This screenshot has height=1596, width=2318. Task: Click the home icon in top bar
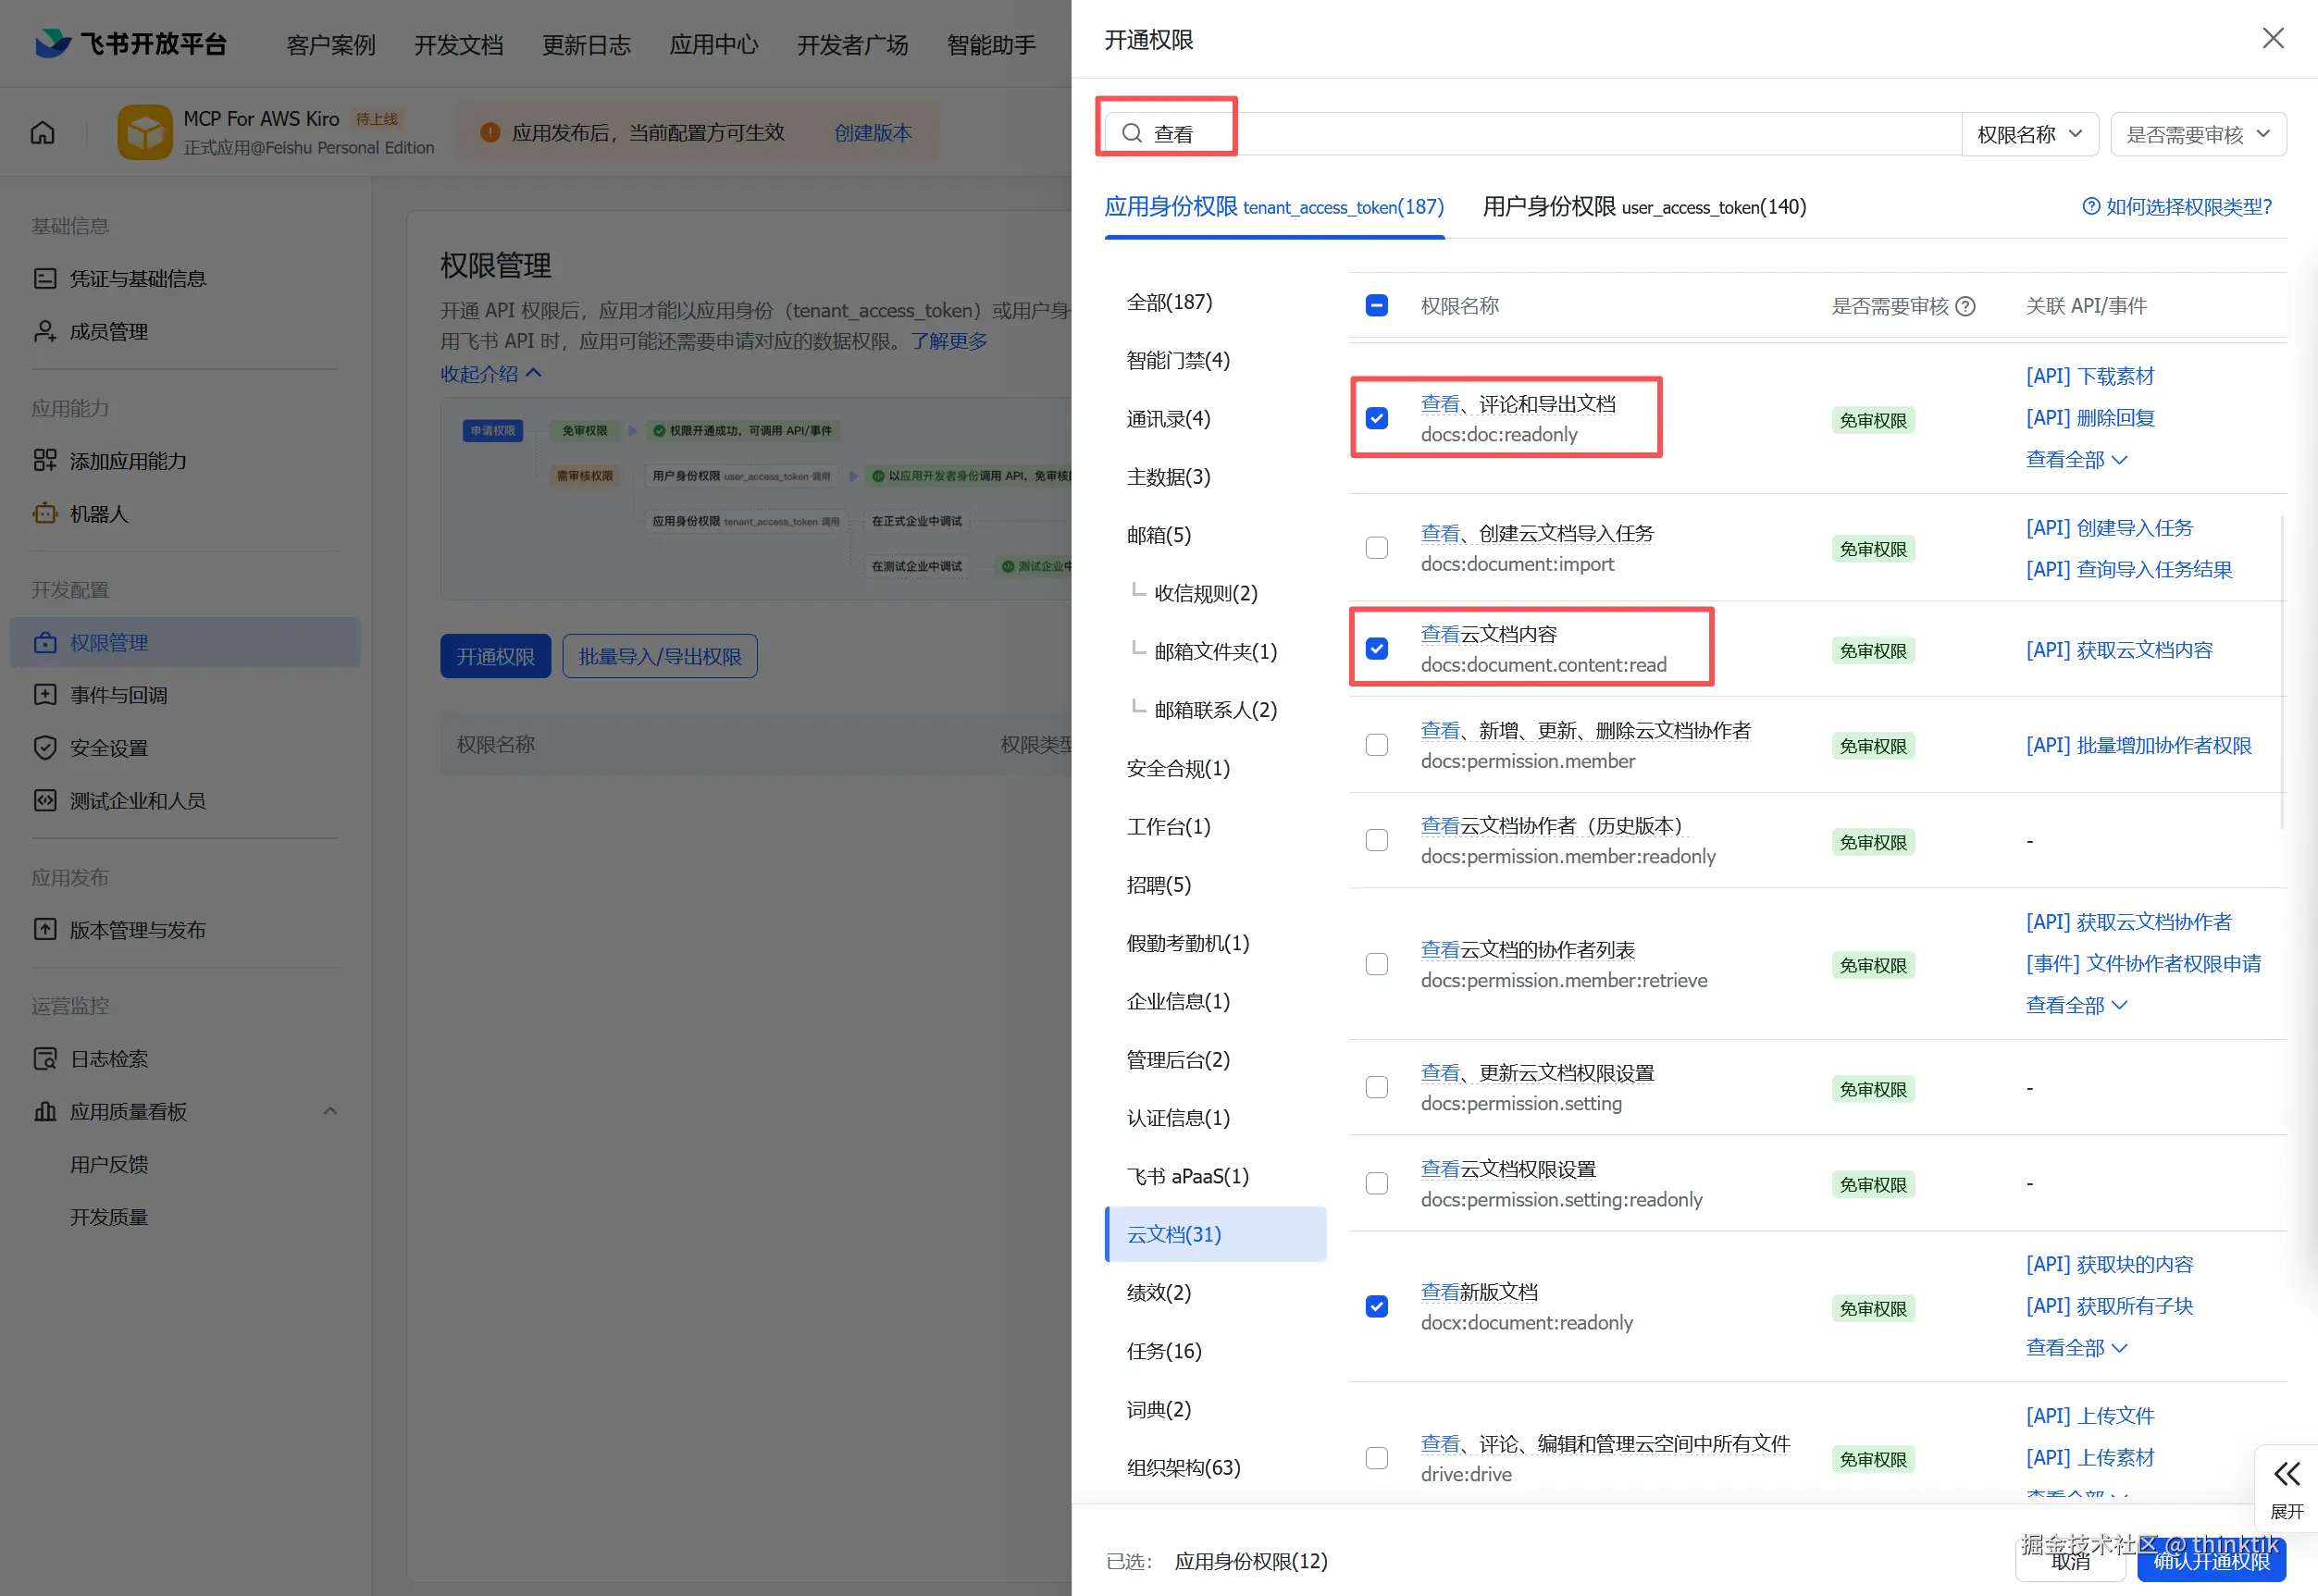43,133
